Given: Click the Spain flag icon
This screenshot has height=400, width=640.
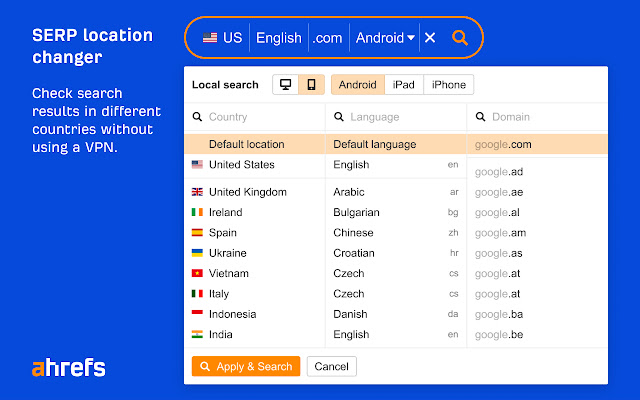Looking at the screenshot, I should 197,233.
